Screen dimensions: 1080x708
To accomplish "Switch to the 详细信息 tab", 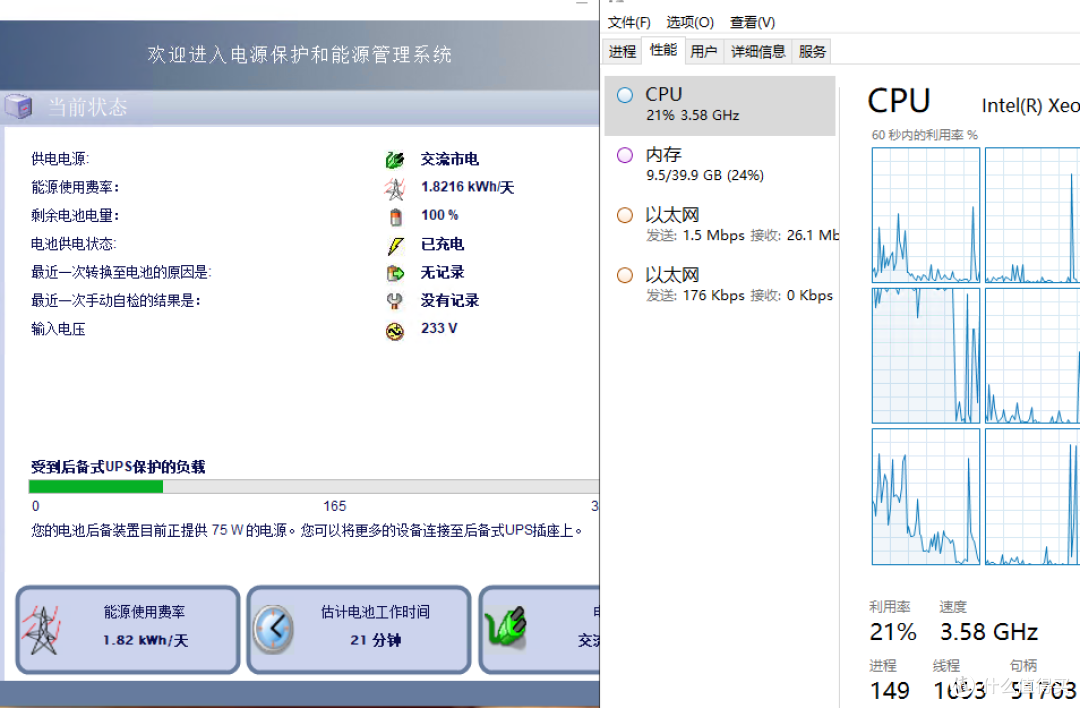I will (x=758, y=51).
